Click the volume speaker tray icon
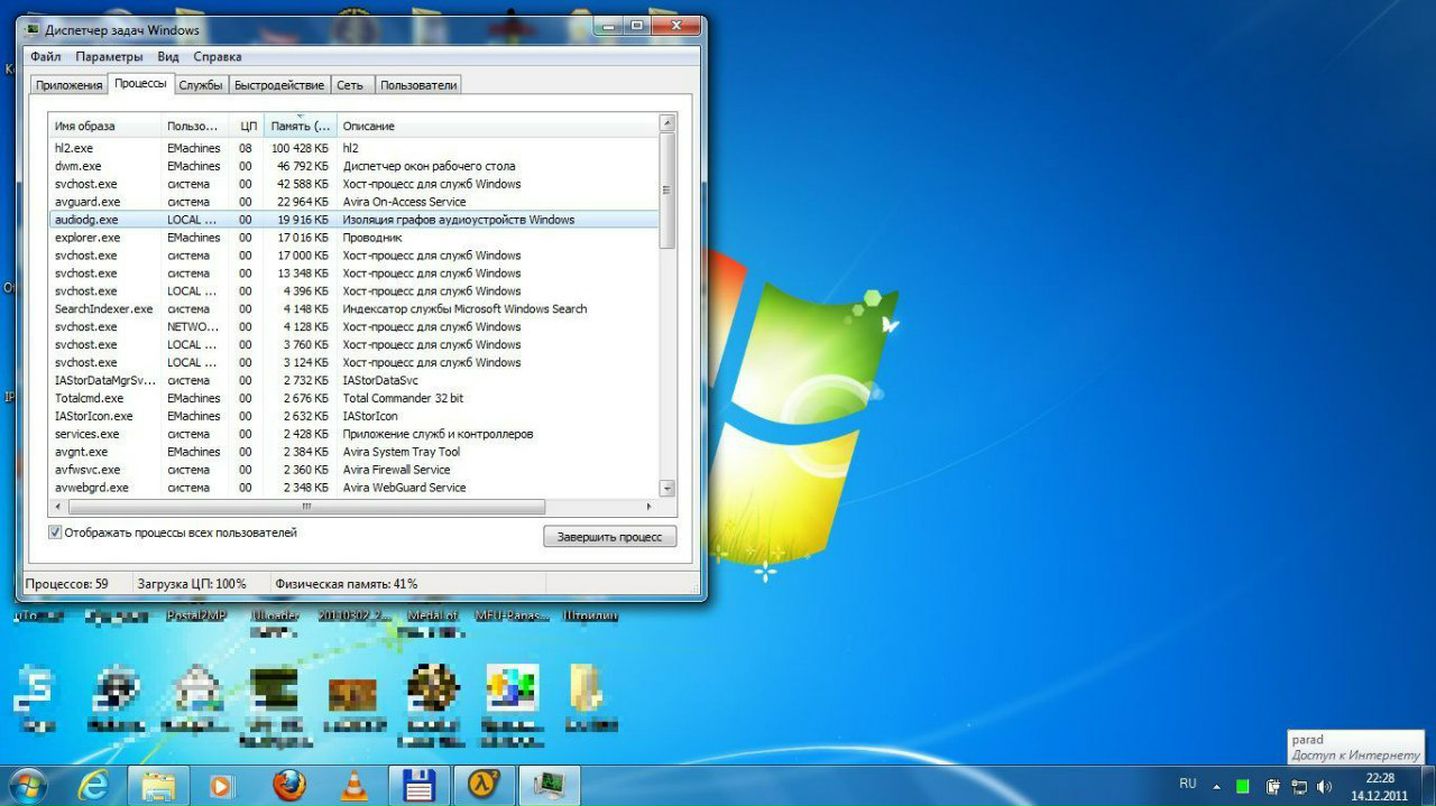 (x=1325, y=787)
